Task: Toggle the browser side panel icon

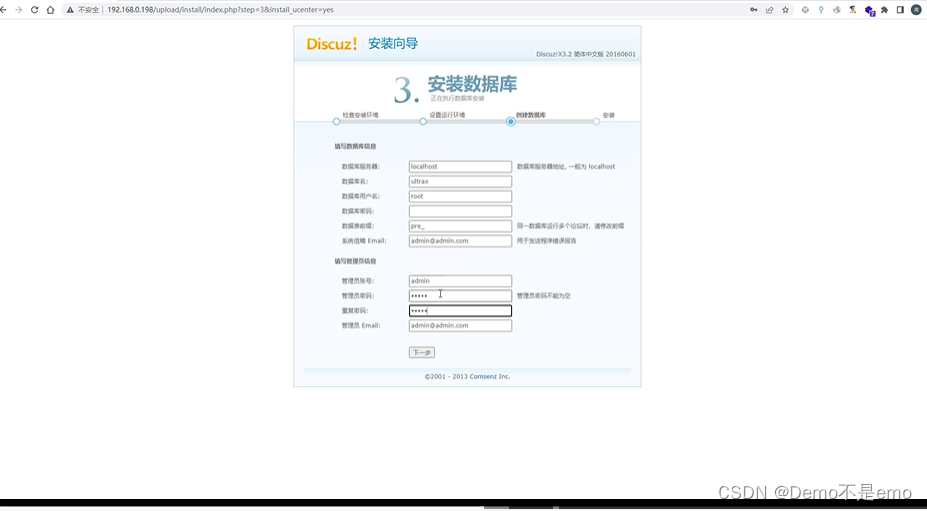Action: 900,9
